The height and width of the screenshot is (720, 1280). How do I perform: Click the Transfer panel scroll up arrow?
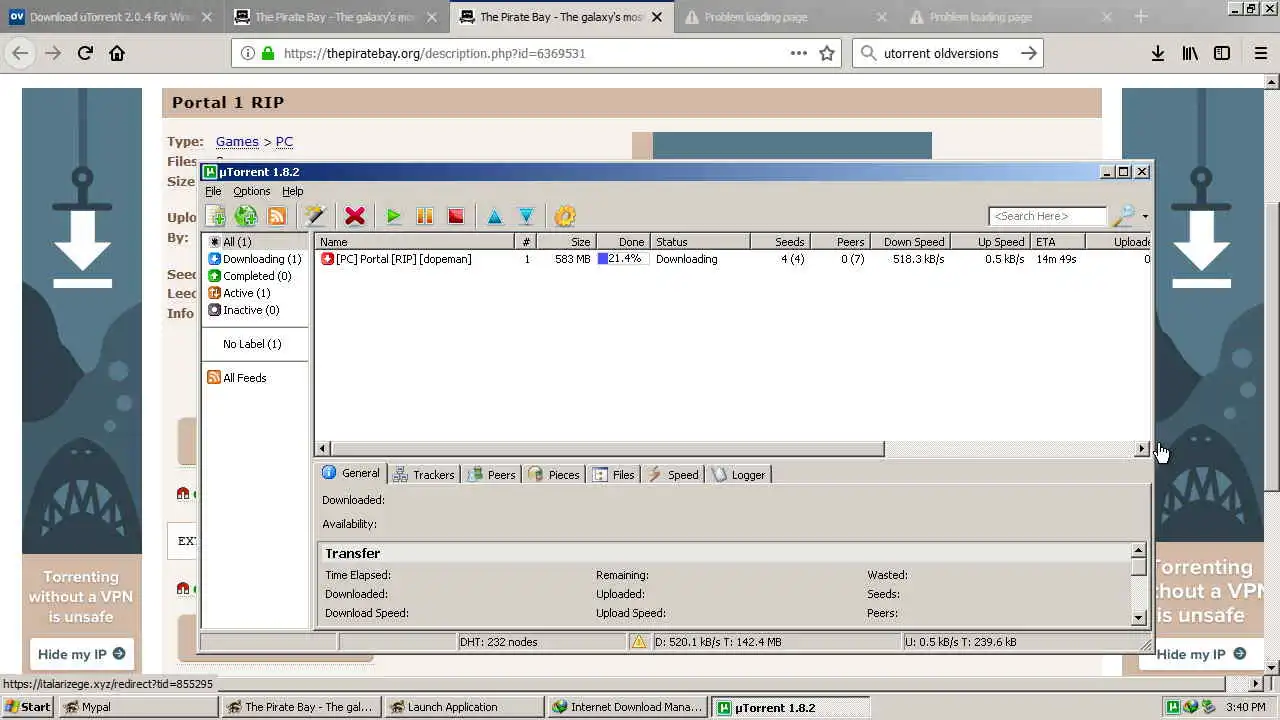click(x=1138, y=550)
